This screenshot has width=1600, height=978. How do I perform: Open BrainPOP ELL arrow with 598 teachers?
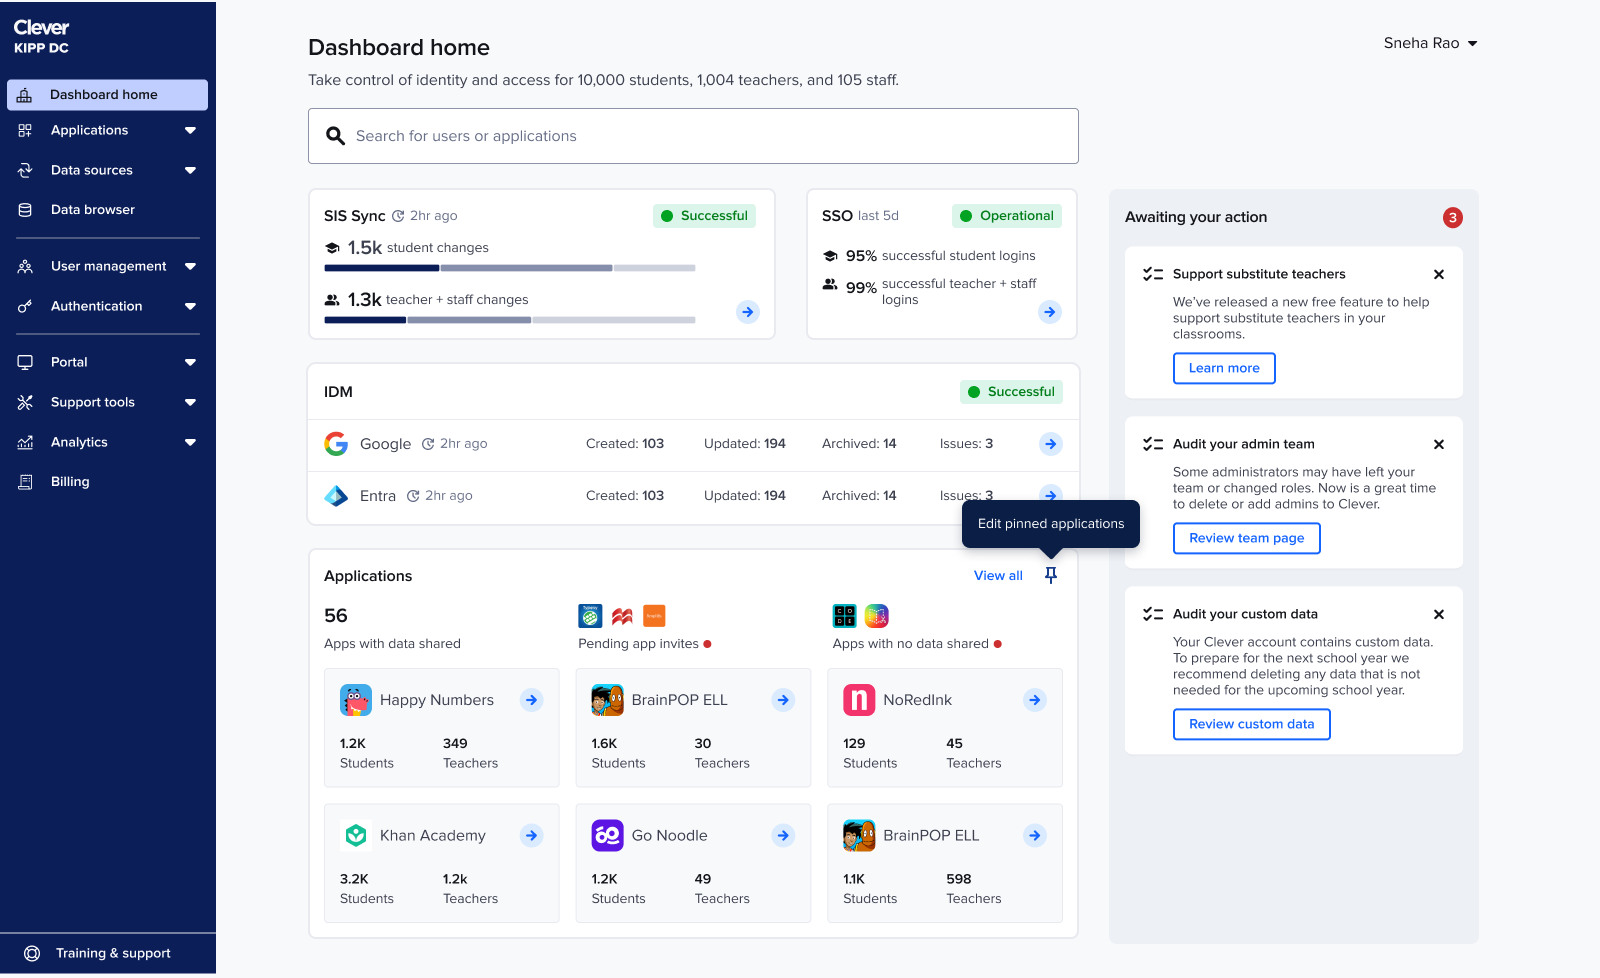[1035, 835]
